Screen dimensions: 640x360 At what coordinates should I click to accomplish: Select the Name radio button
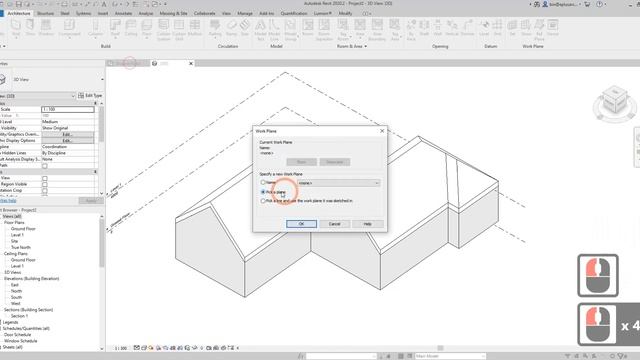pyautogui.click(x=263, y=182)
